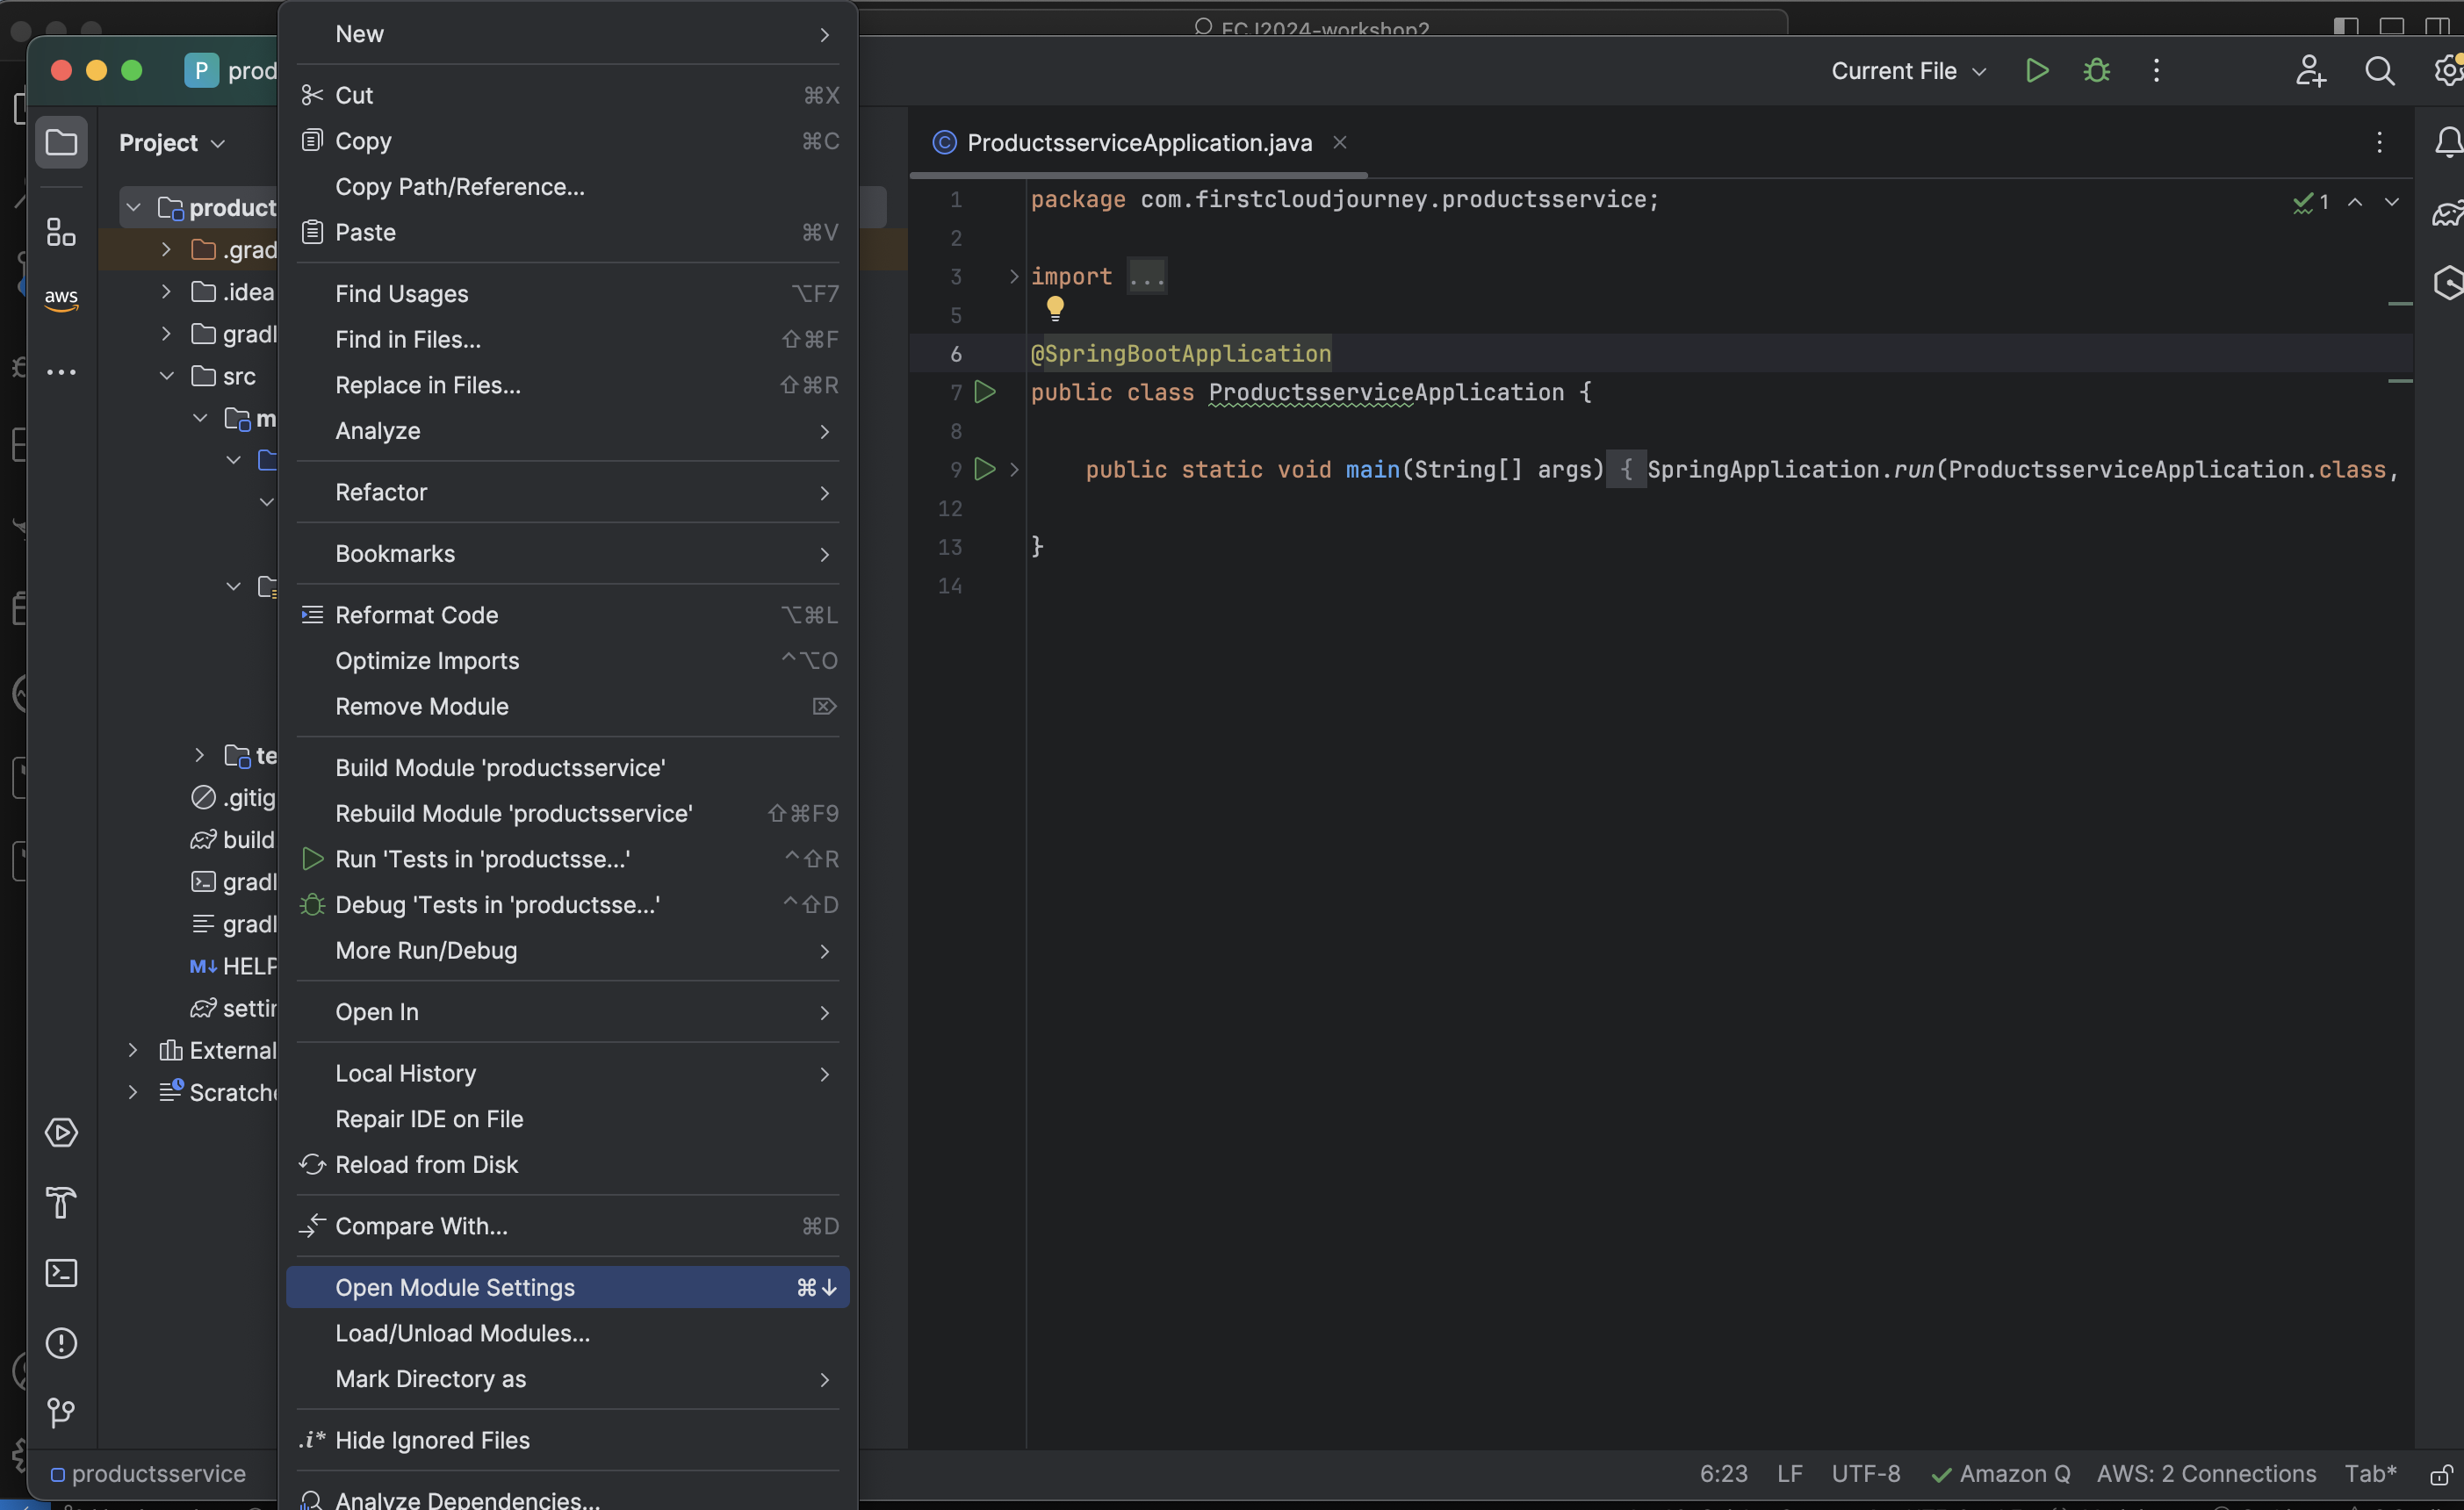Open the Notifications bell icon
Image resolution: width=2464 pixels, height=1510 pixels.
[2447, 142]
